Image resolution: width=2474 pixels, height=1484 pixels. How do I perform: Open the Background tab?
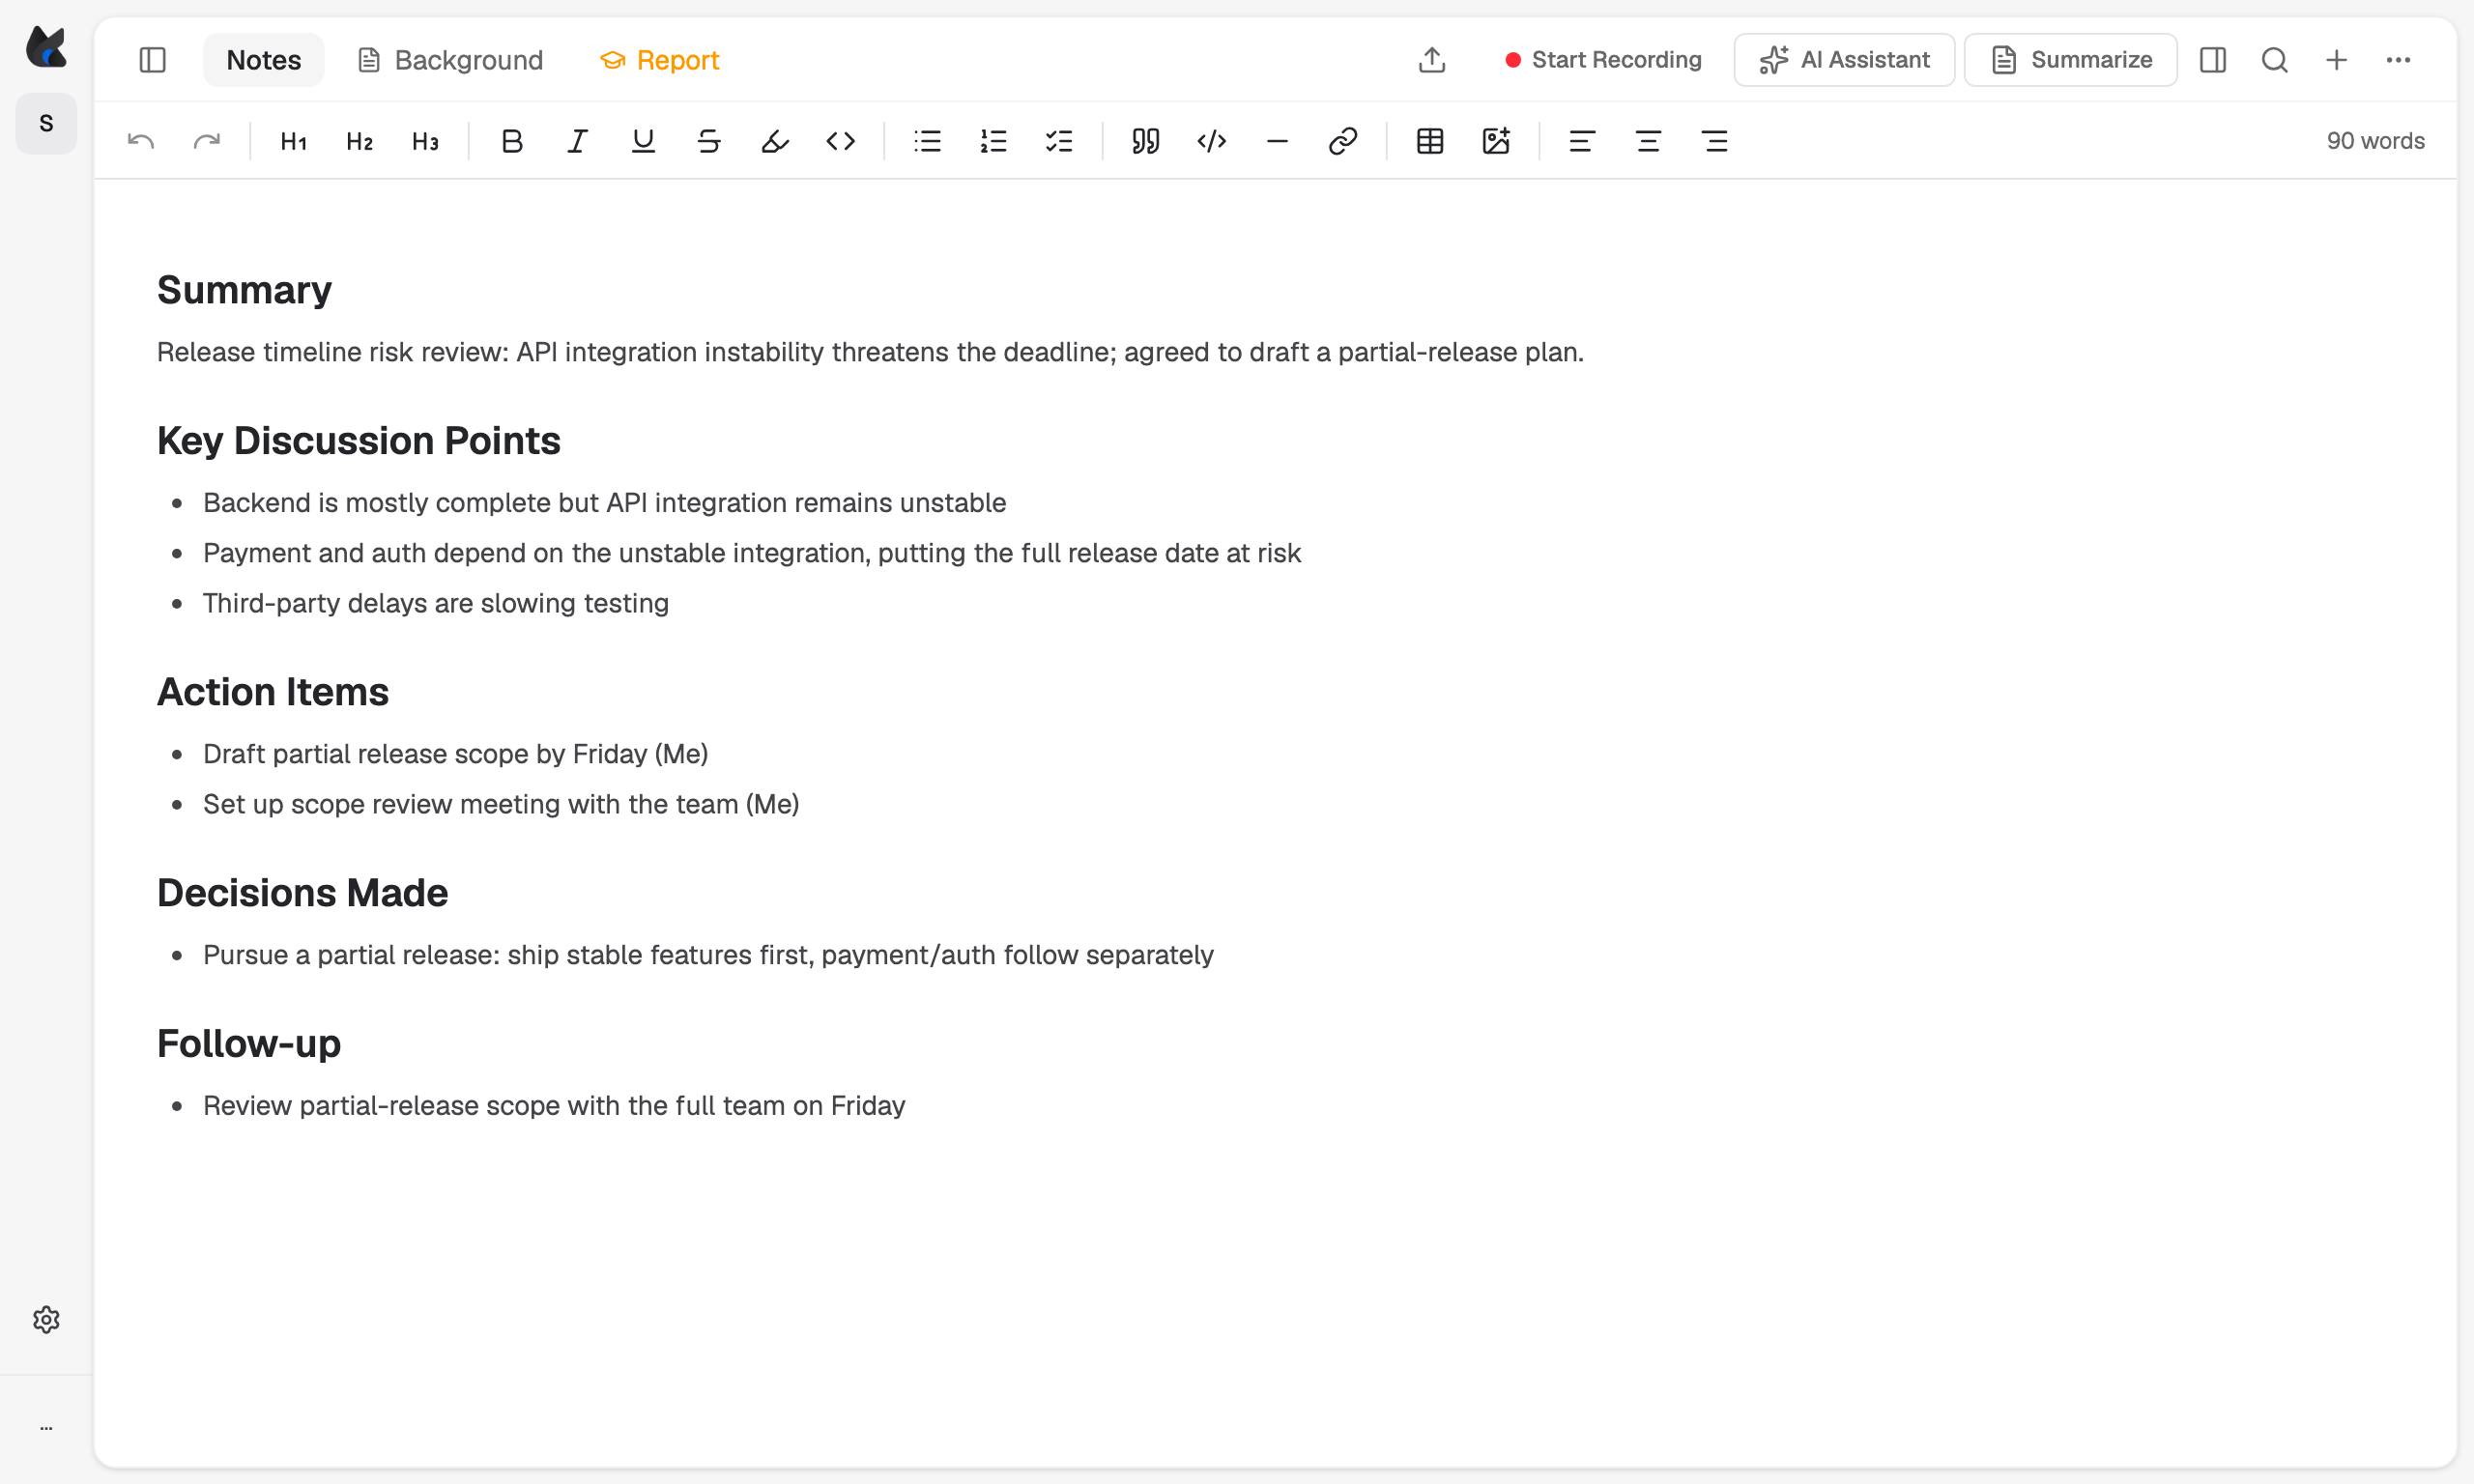click(x=450, y=60)
